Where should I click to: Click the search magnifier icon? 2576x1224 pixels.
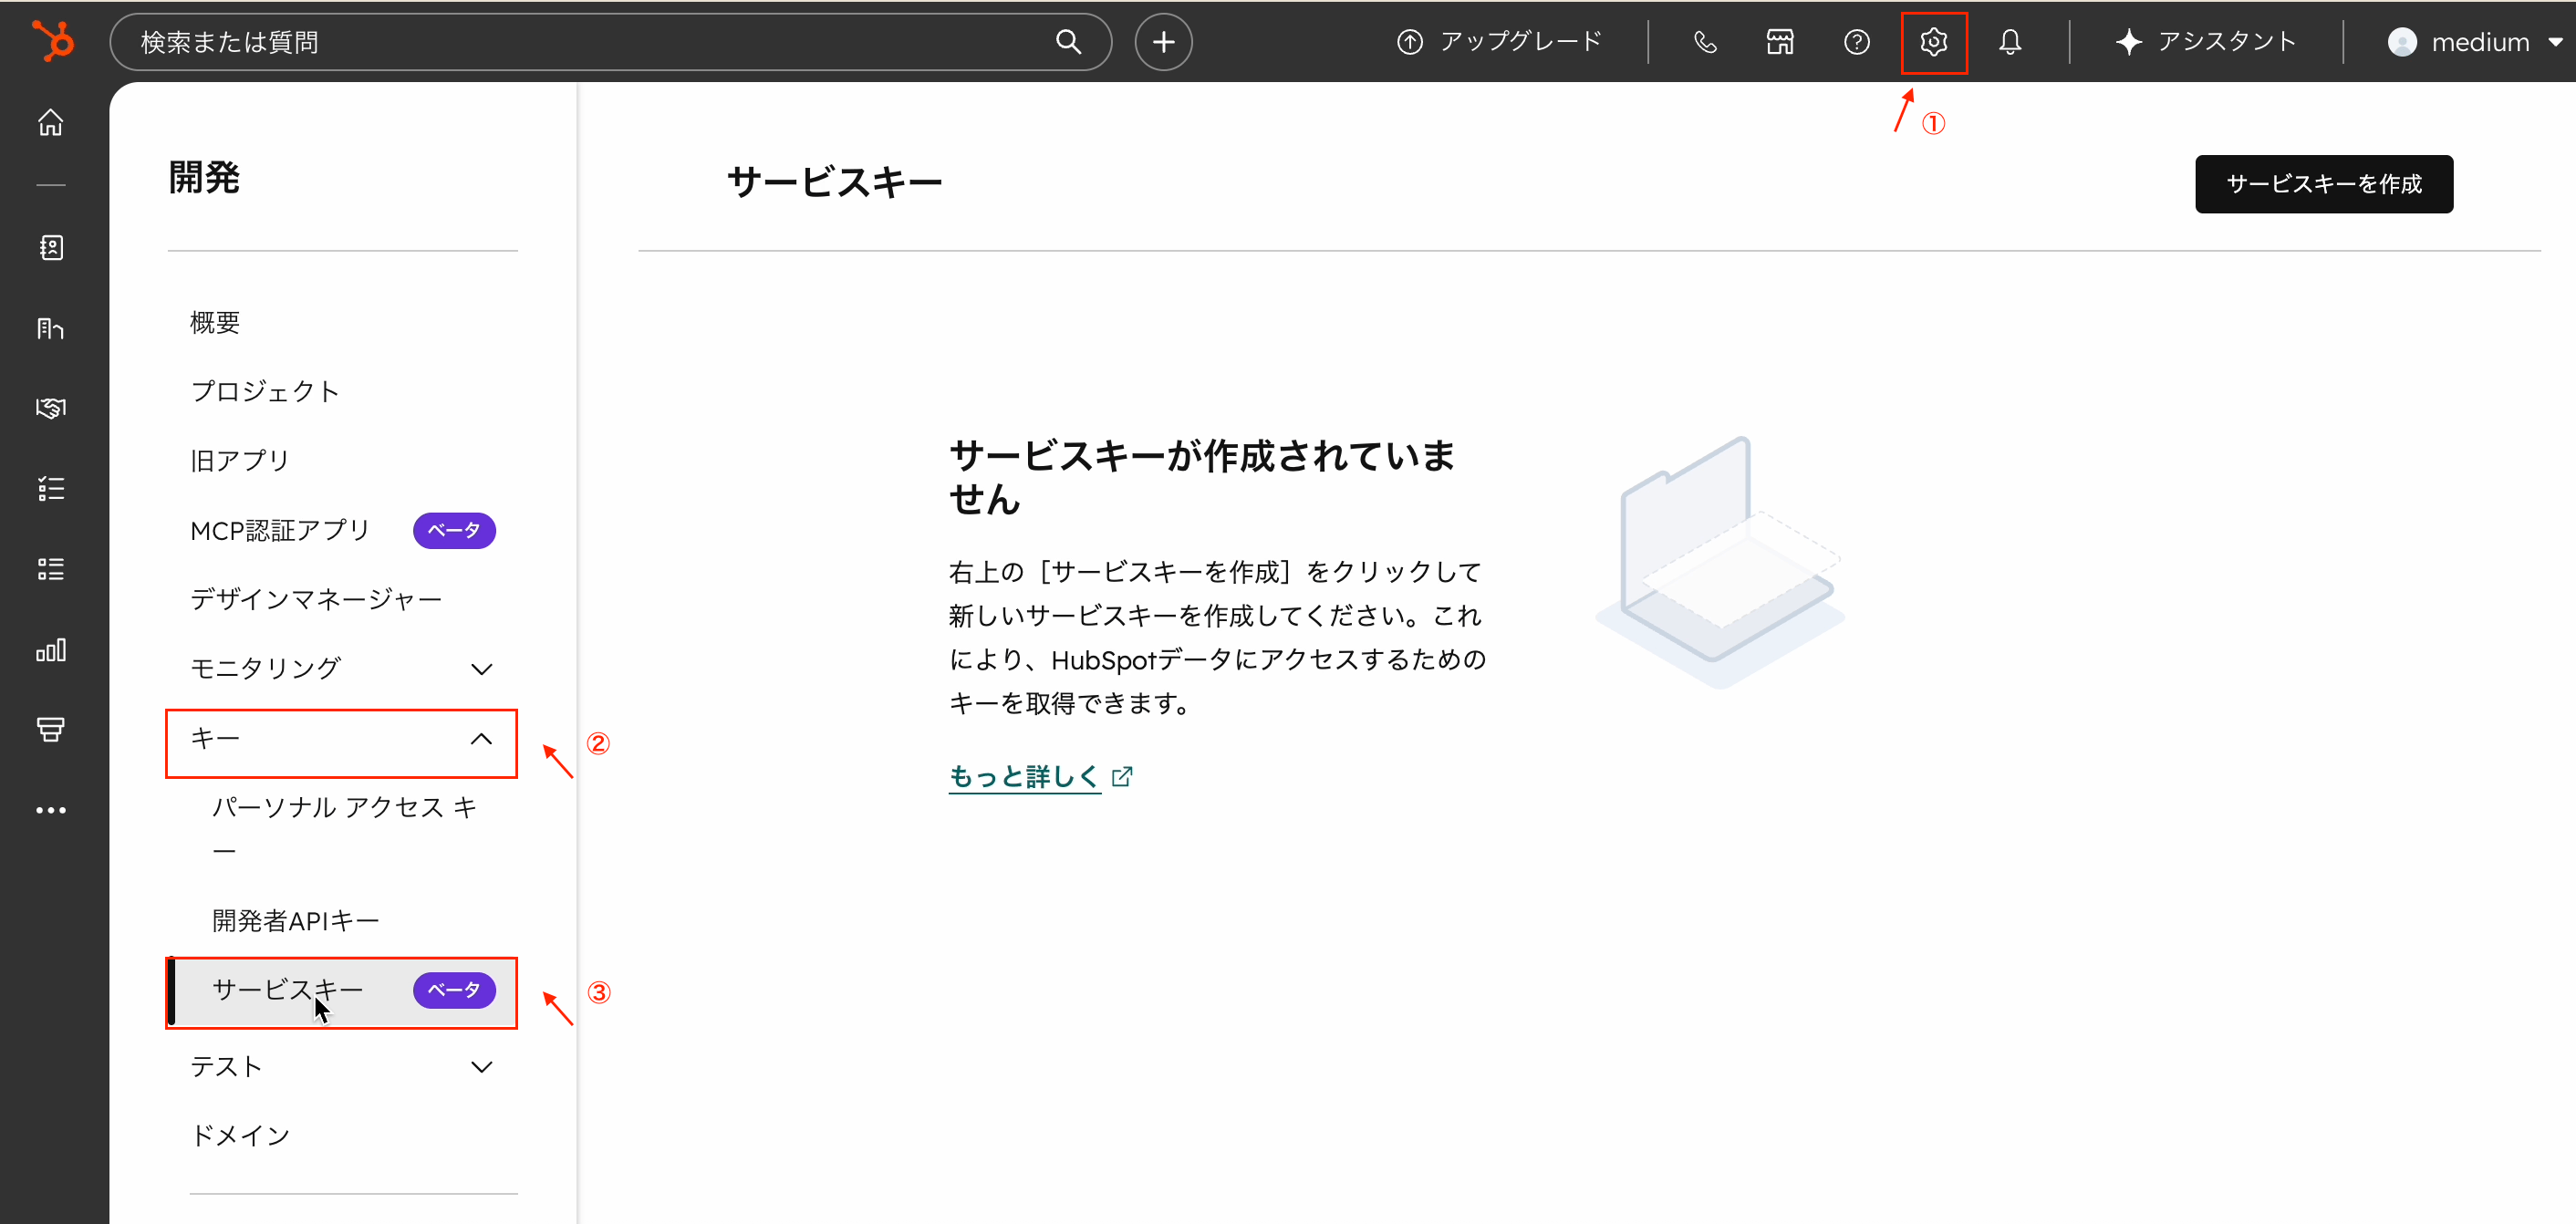coord(1068,42)
